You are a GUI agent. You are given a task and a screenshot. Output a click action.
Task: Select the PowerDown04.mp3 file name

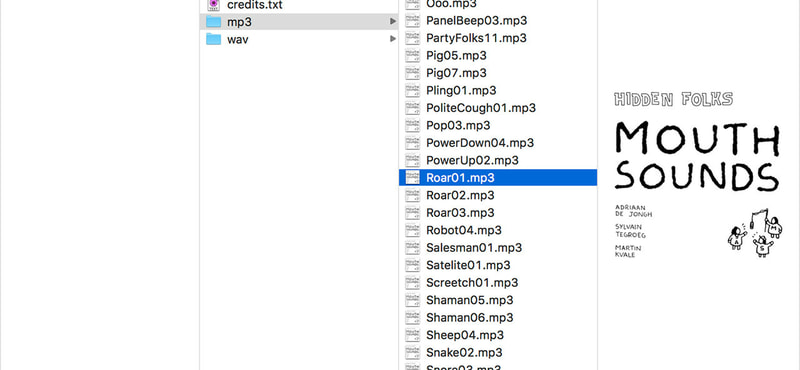480,143
